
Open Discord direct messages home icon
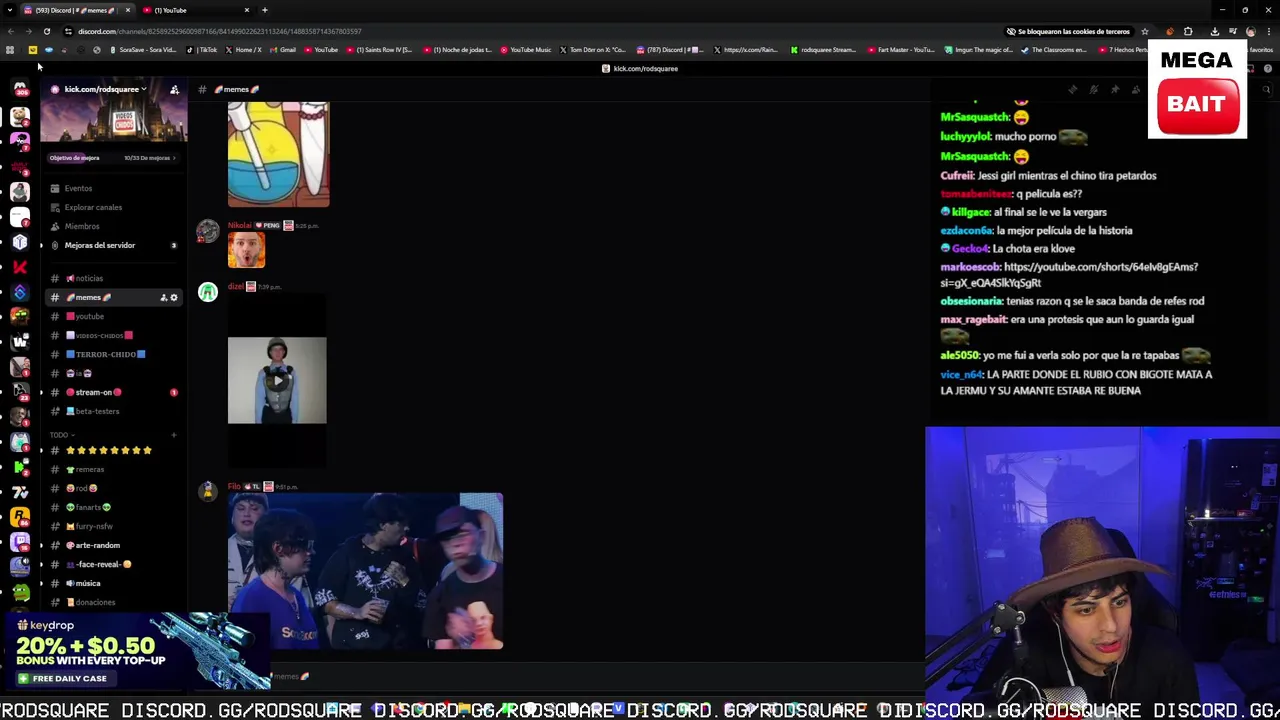(x=20, y=89)
